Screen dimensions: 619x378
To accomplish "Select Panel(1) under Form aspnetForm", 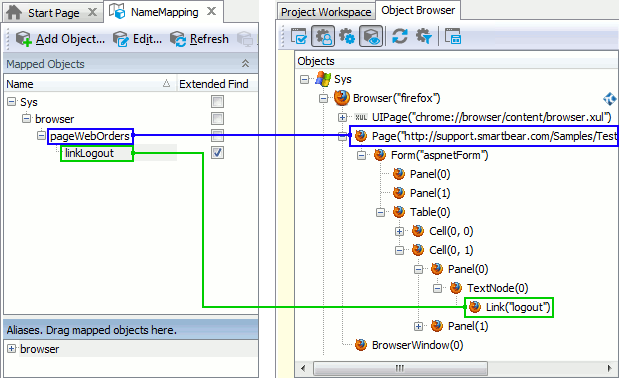I will pos(430,193).
